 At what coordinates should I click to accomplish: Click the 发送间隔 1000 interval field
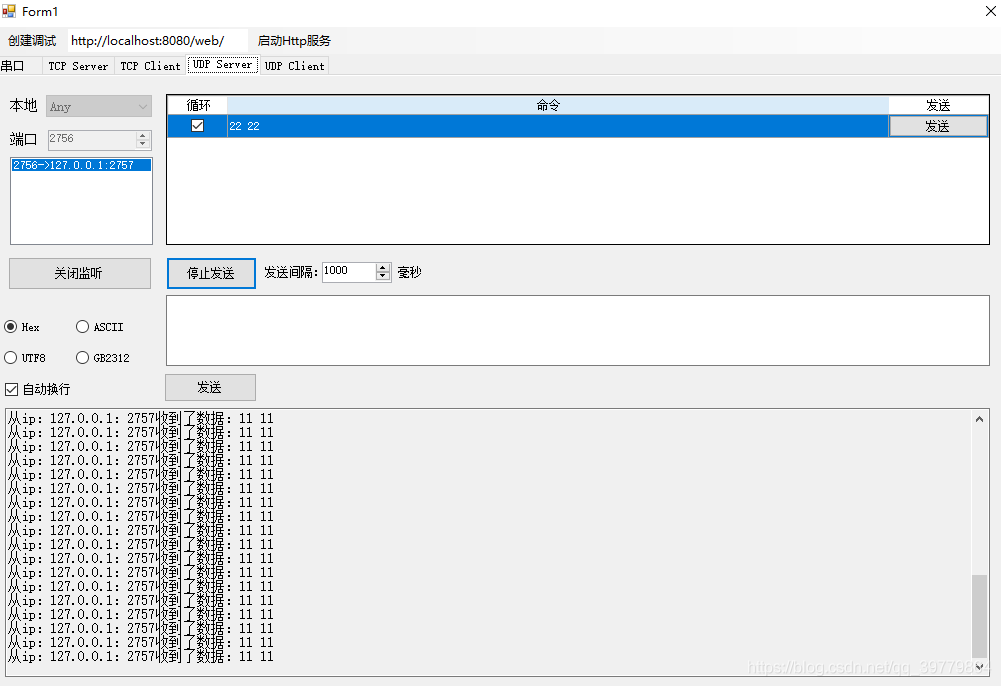(349, 272)
